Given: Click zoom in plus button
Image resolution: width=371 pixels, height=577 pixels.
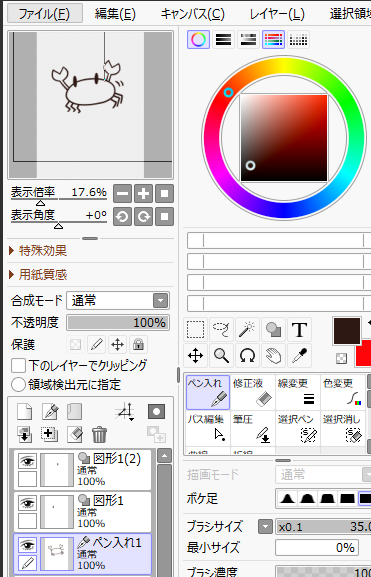Looking at the screenshot, I should (144, 194).
